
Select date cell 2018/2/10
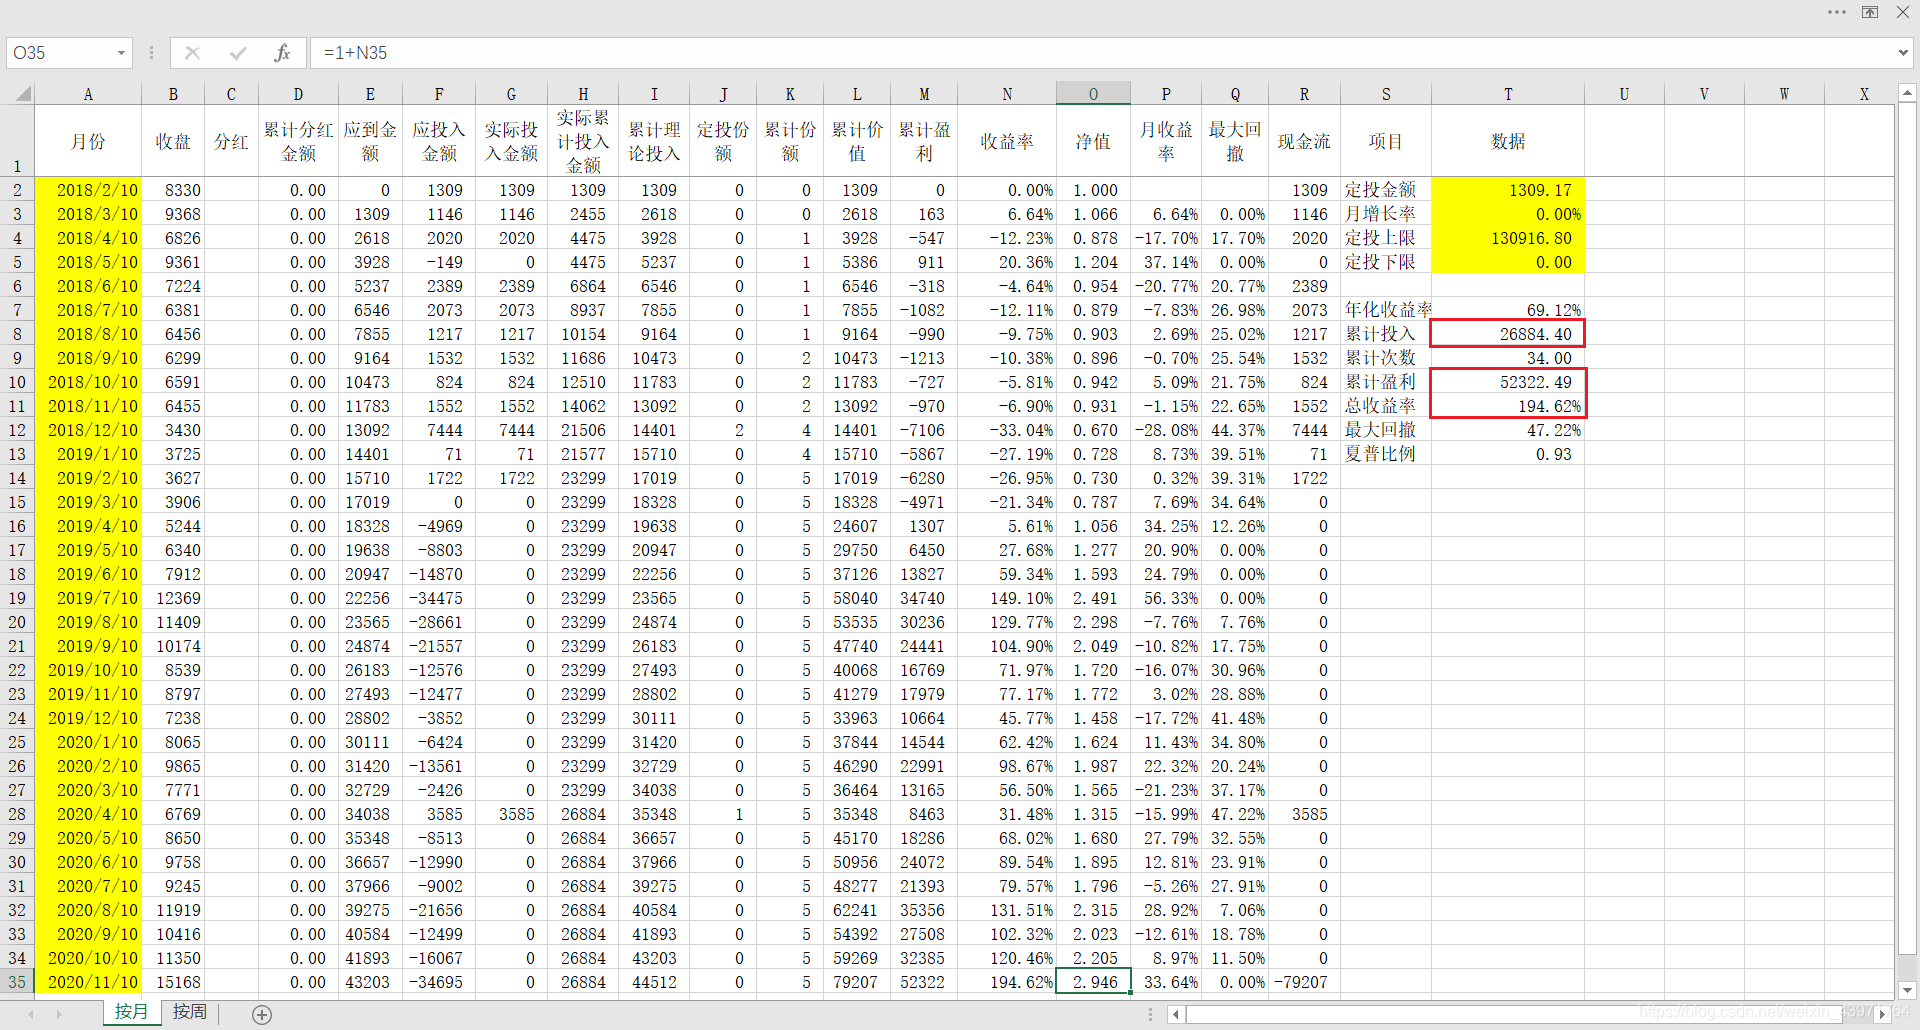[x=88, y=190]
